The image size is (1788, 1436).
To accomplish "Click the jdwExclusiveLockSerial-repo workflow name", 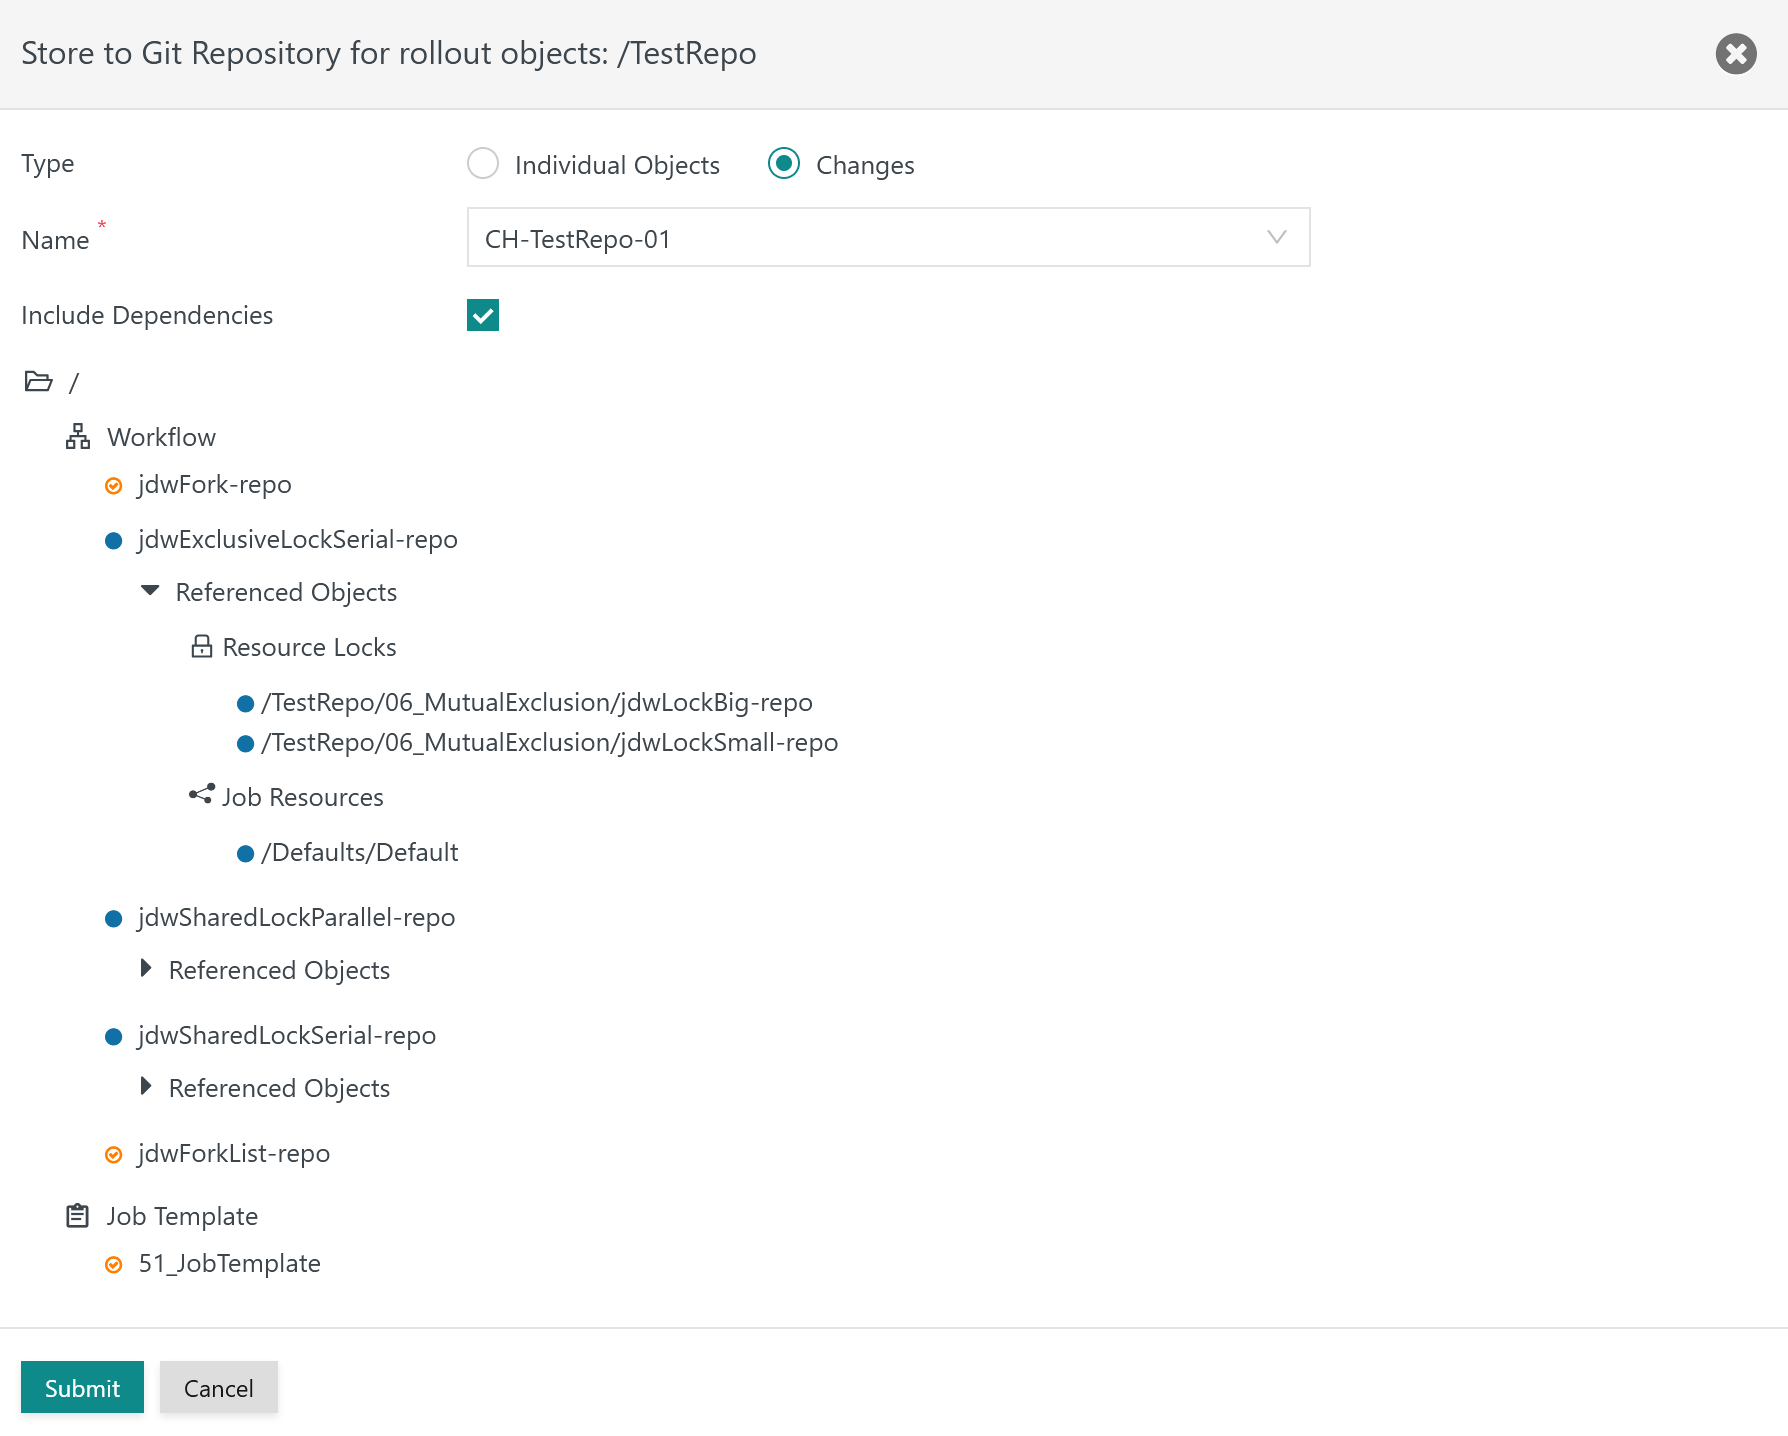I will (x=298, y=540).
